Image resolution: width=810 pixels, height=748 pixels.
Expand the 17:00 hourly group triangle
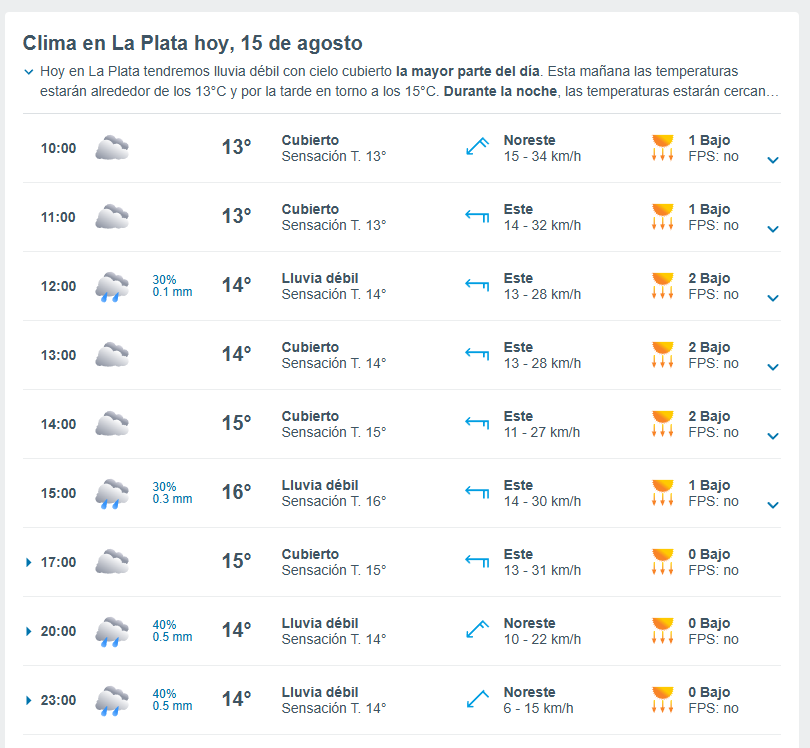coord(29,562)
